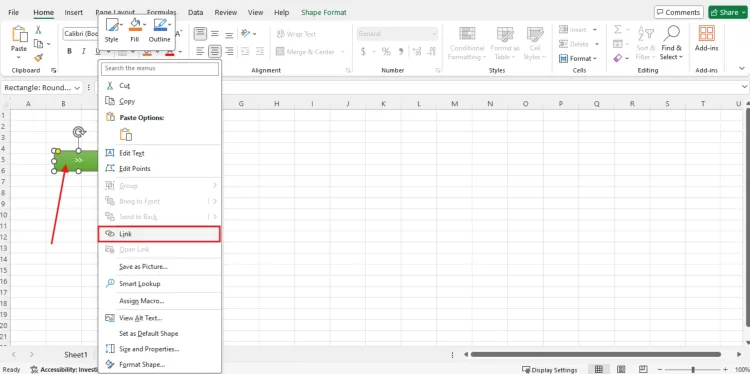
Task: Toggle Bold formatting
Action: (70, 51)
